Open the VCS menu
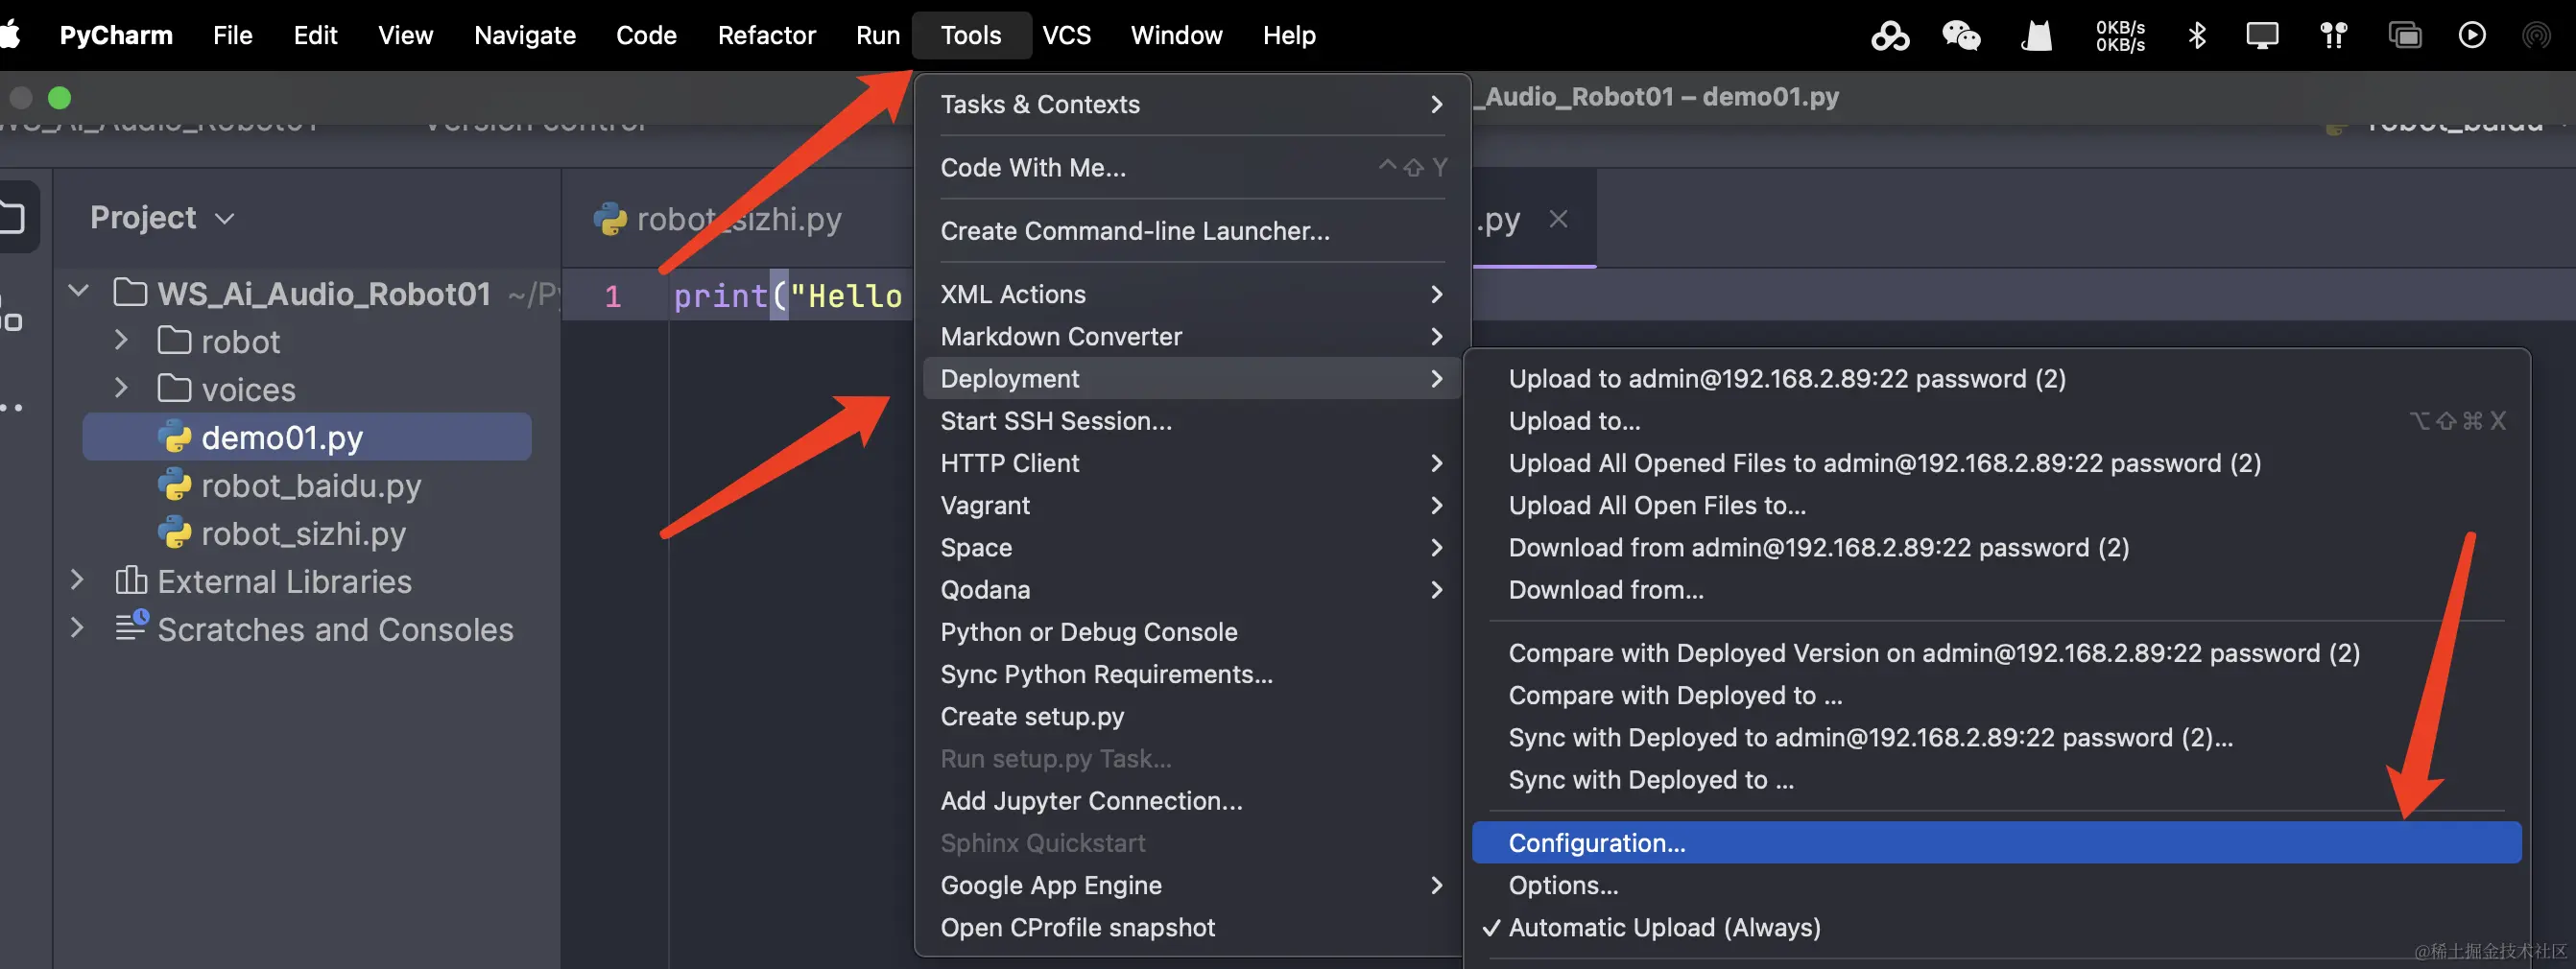 [1066, 35]
